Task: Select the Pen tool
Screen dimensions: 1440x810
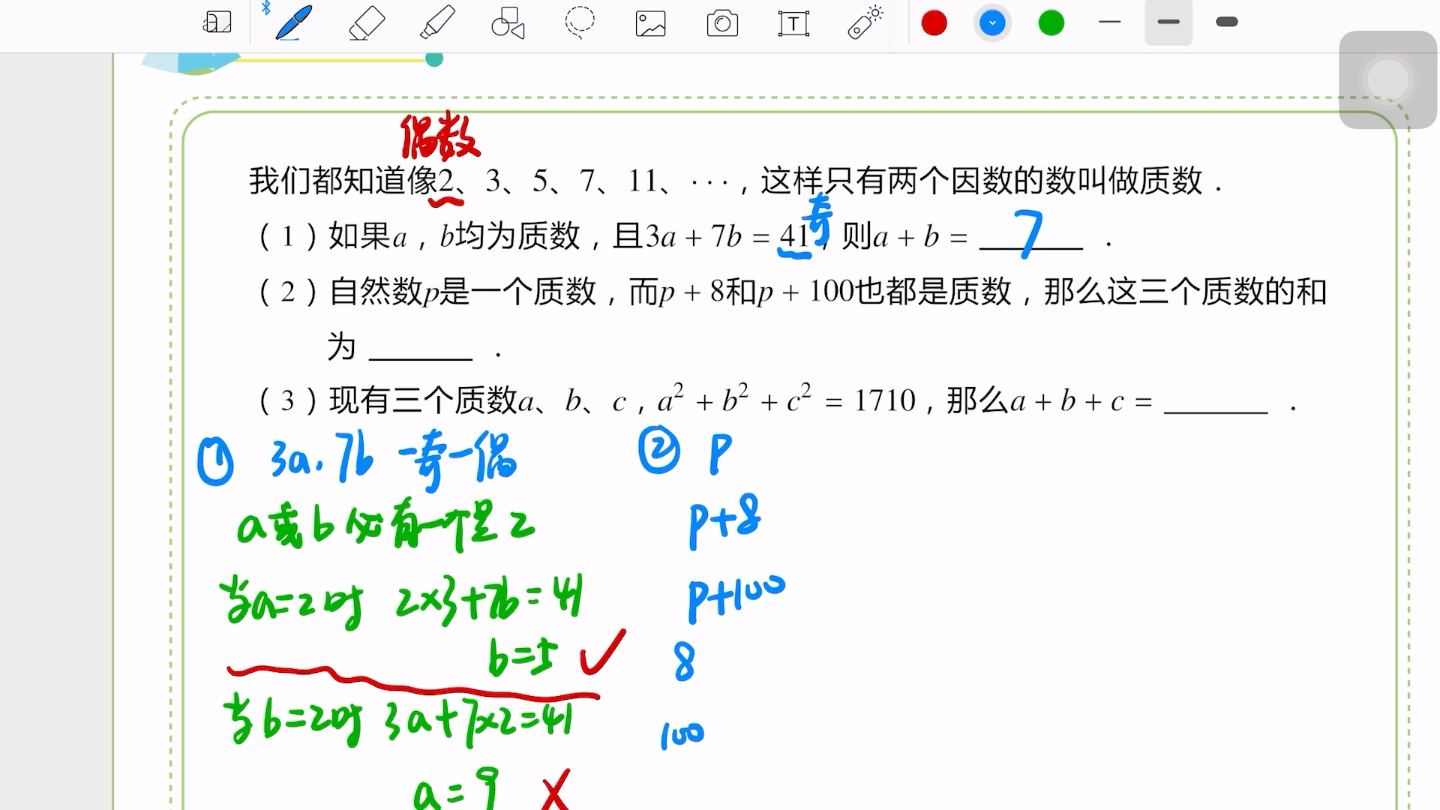Action: pyautogui.click(x=293, y=22)
